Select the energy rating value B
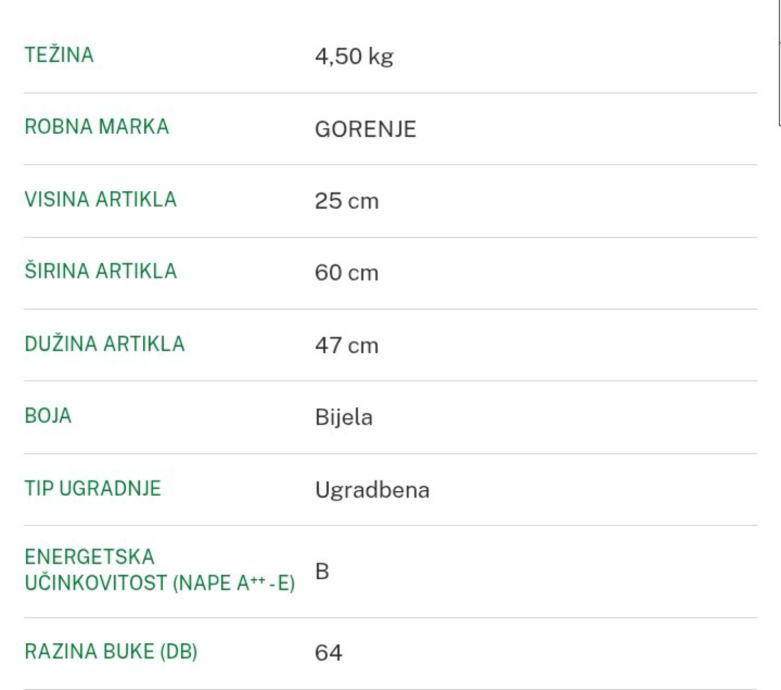Screen dimensions: 781x690 [322, 572]
